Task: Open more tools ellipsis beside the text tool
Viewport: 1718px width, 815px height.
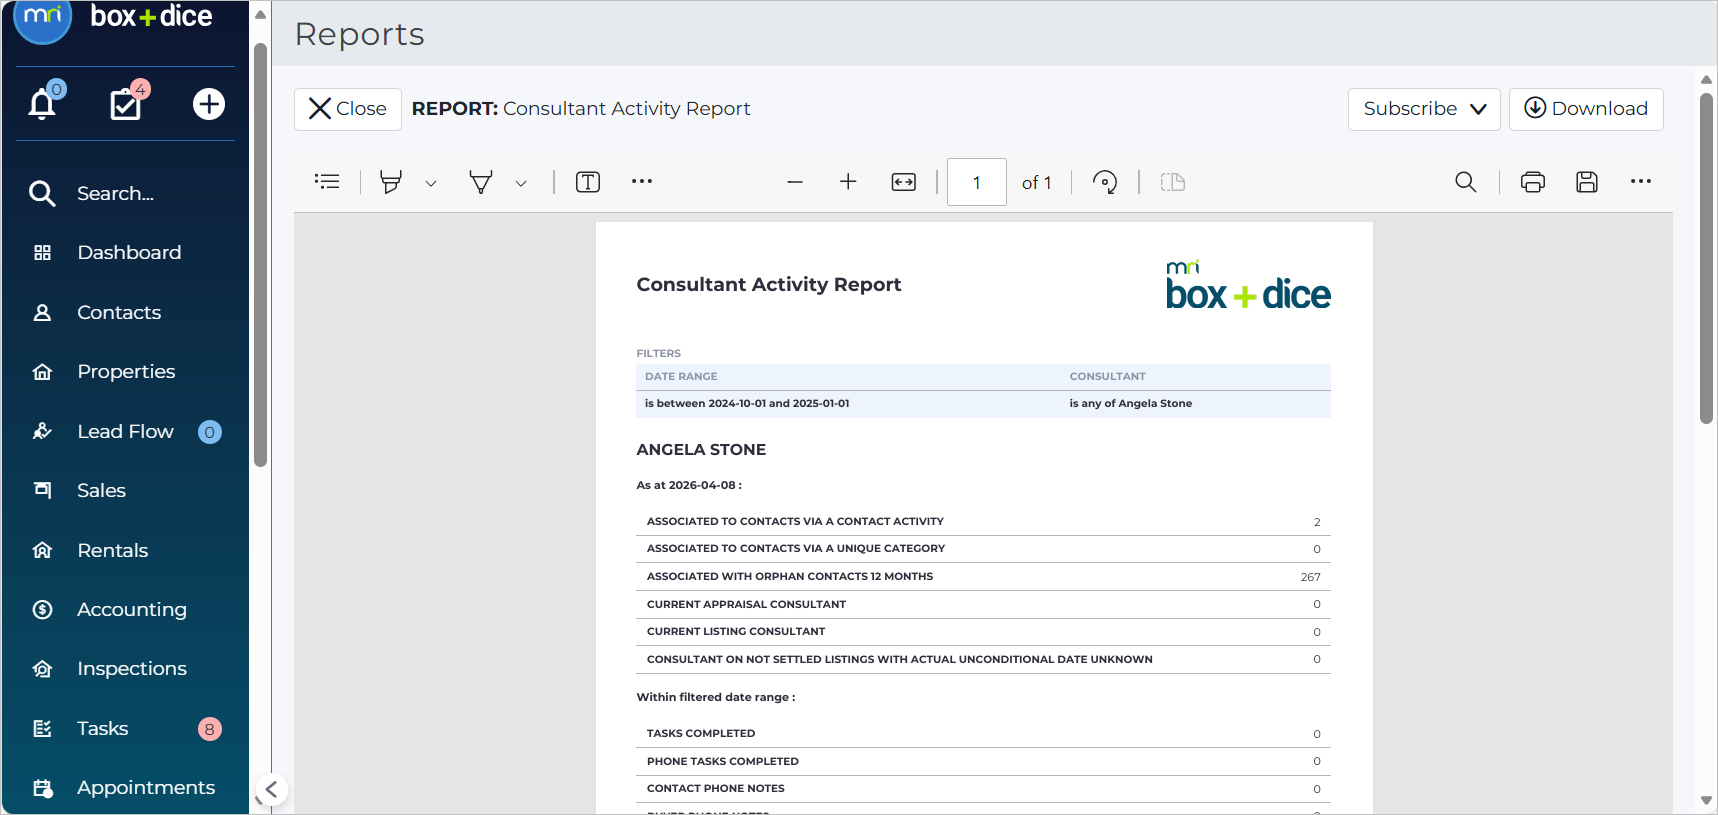Action: (x=642, y=181)
